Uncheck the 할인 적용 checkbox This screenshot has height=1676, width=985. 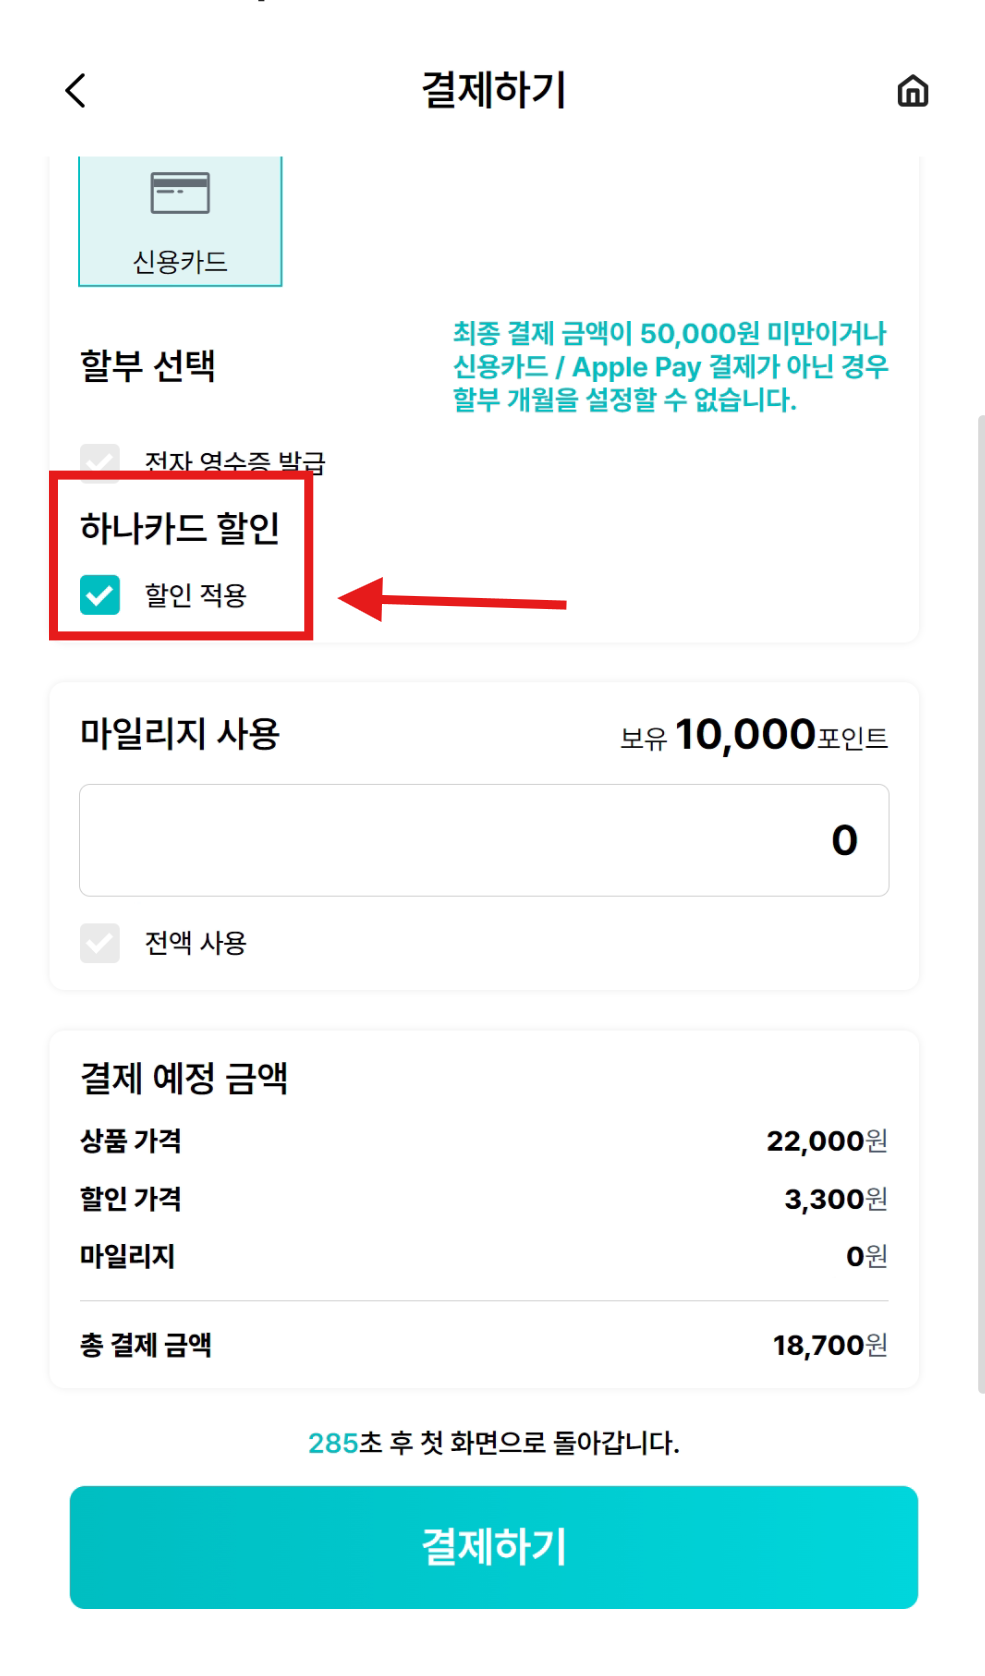[100, 595]
